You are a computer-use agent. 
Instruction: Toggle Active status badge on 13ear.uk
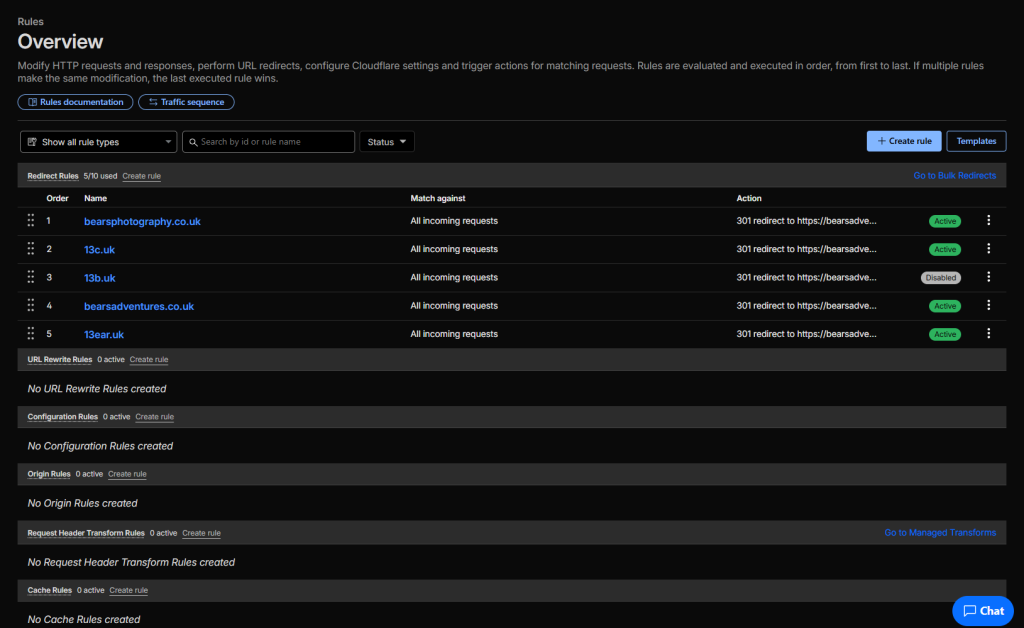point(944,335)
